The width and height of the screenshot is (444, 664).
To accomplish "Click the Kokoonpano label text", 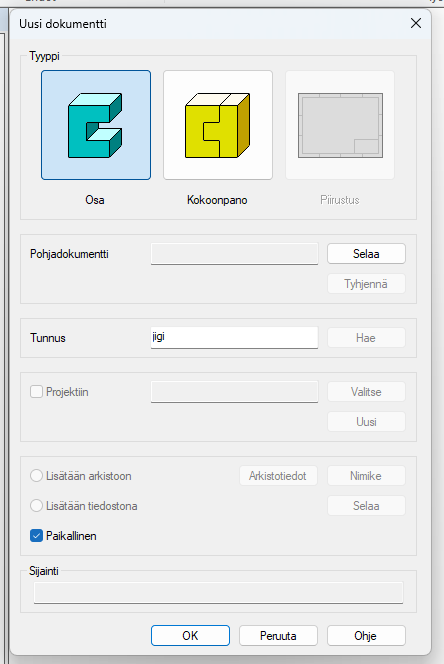I will [217, 200].
